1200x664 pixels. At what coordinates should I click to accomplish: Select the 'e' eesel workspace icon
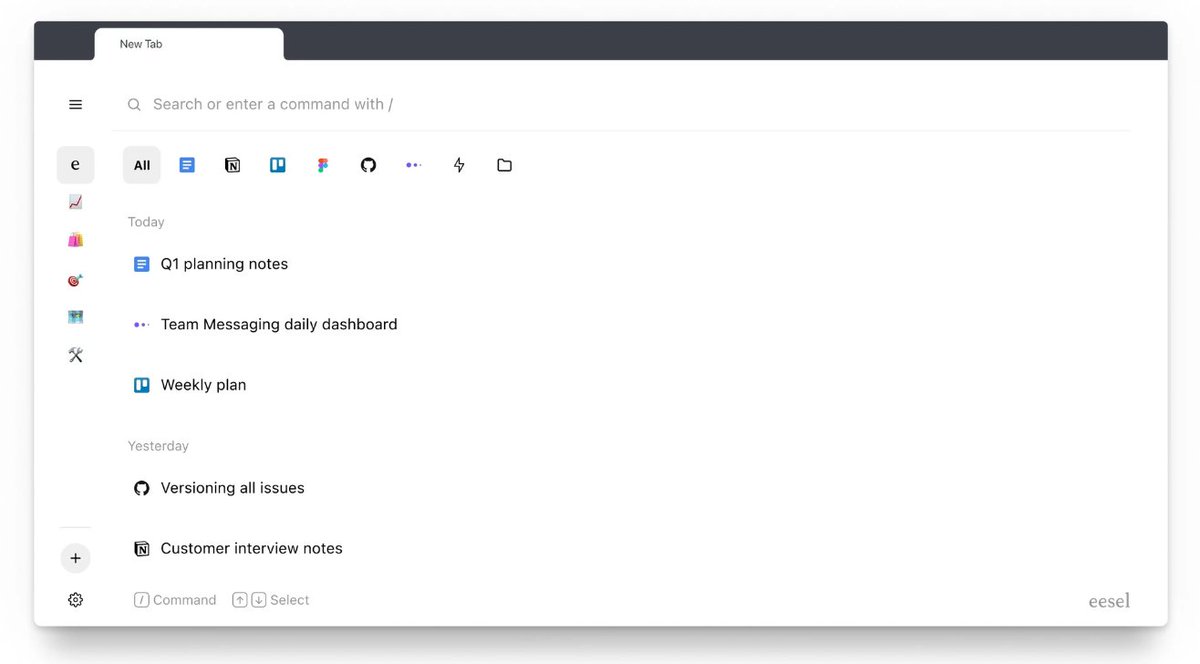(x=75, y=165)
